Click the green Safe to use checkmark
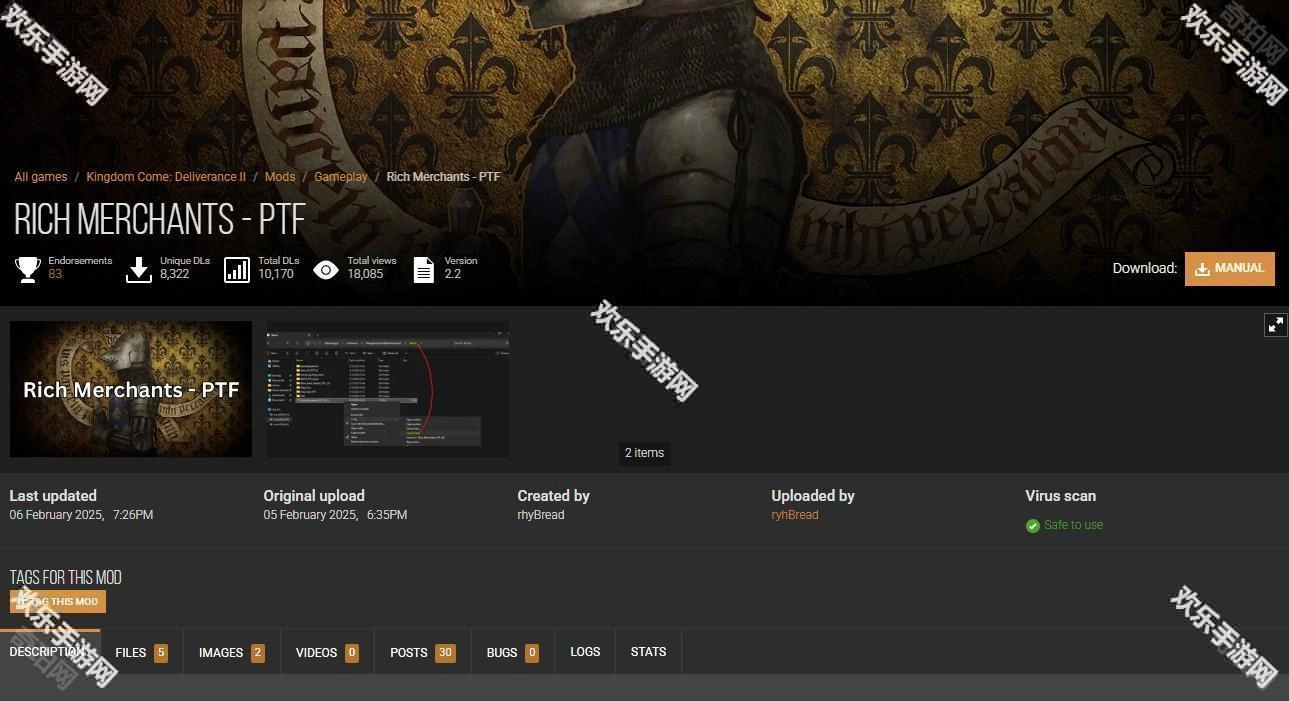This screenshot has width=1289, height=701. pos(1033,525)
